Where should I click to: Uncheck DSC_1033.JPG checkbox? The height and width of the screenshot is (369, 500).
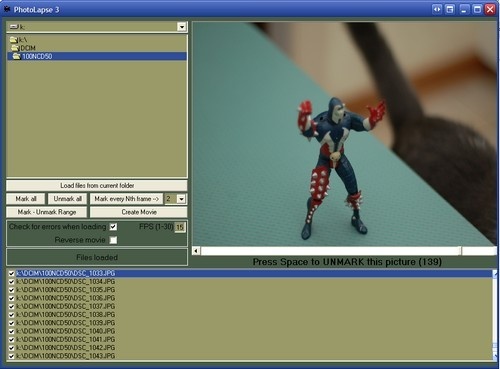coord(11,273)
